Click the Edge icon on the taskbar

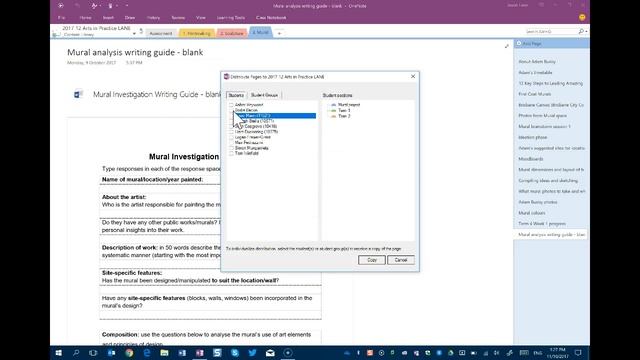[x=147, y=353]
